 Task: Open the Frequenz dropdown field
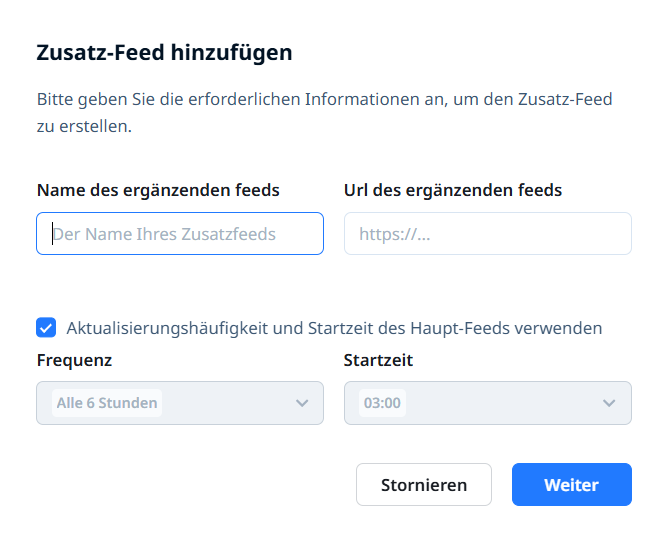tap(180, 403)
